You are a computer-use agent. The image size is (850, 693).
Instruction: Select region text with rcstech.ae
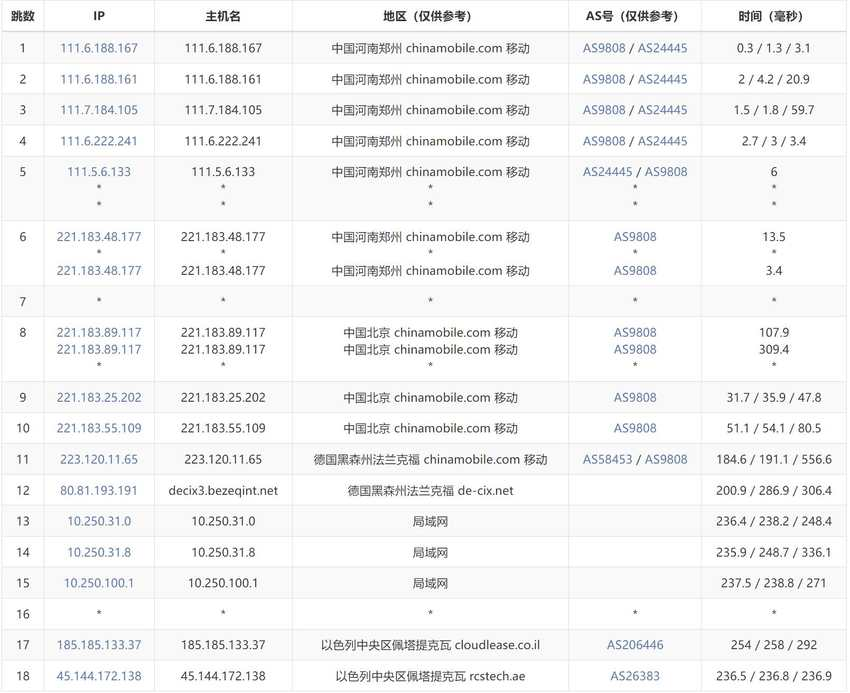click(430, 676)
